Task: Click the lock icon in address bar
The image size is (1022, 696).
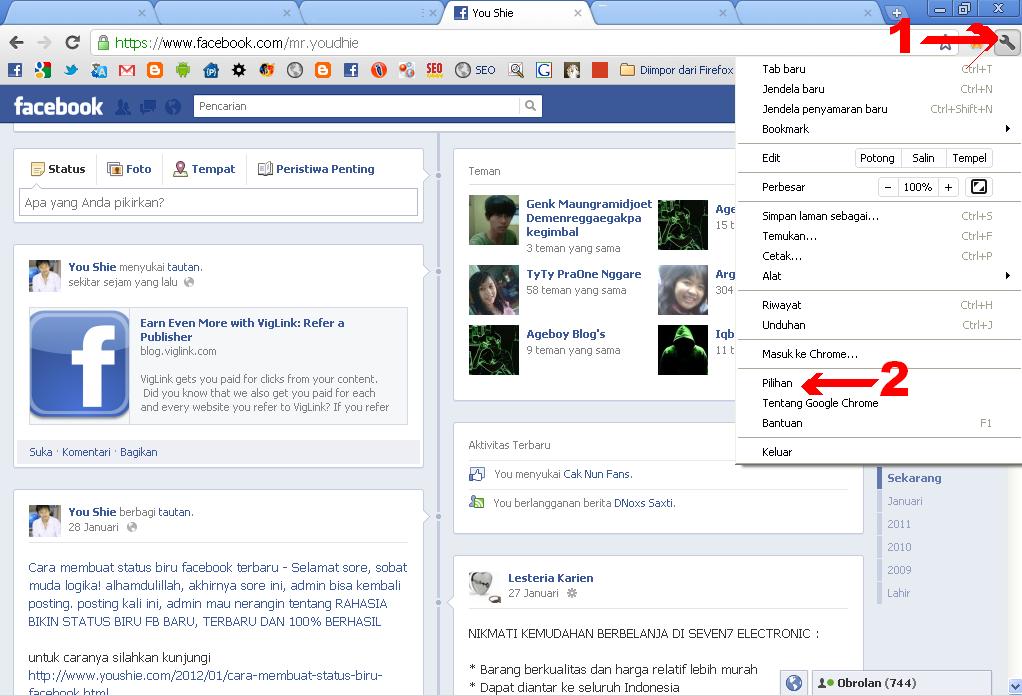Action: (x=103, y=43)
